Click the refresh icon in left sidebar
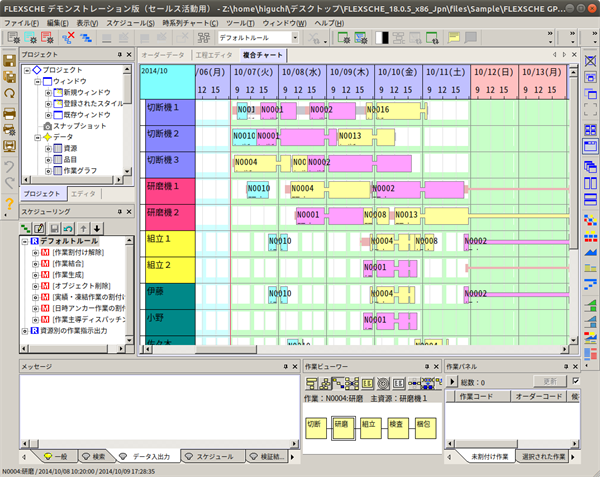 (x=10, y=93)
